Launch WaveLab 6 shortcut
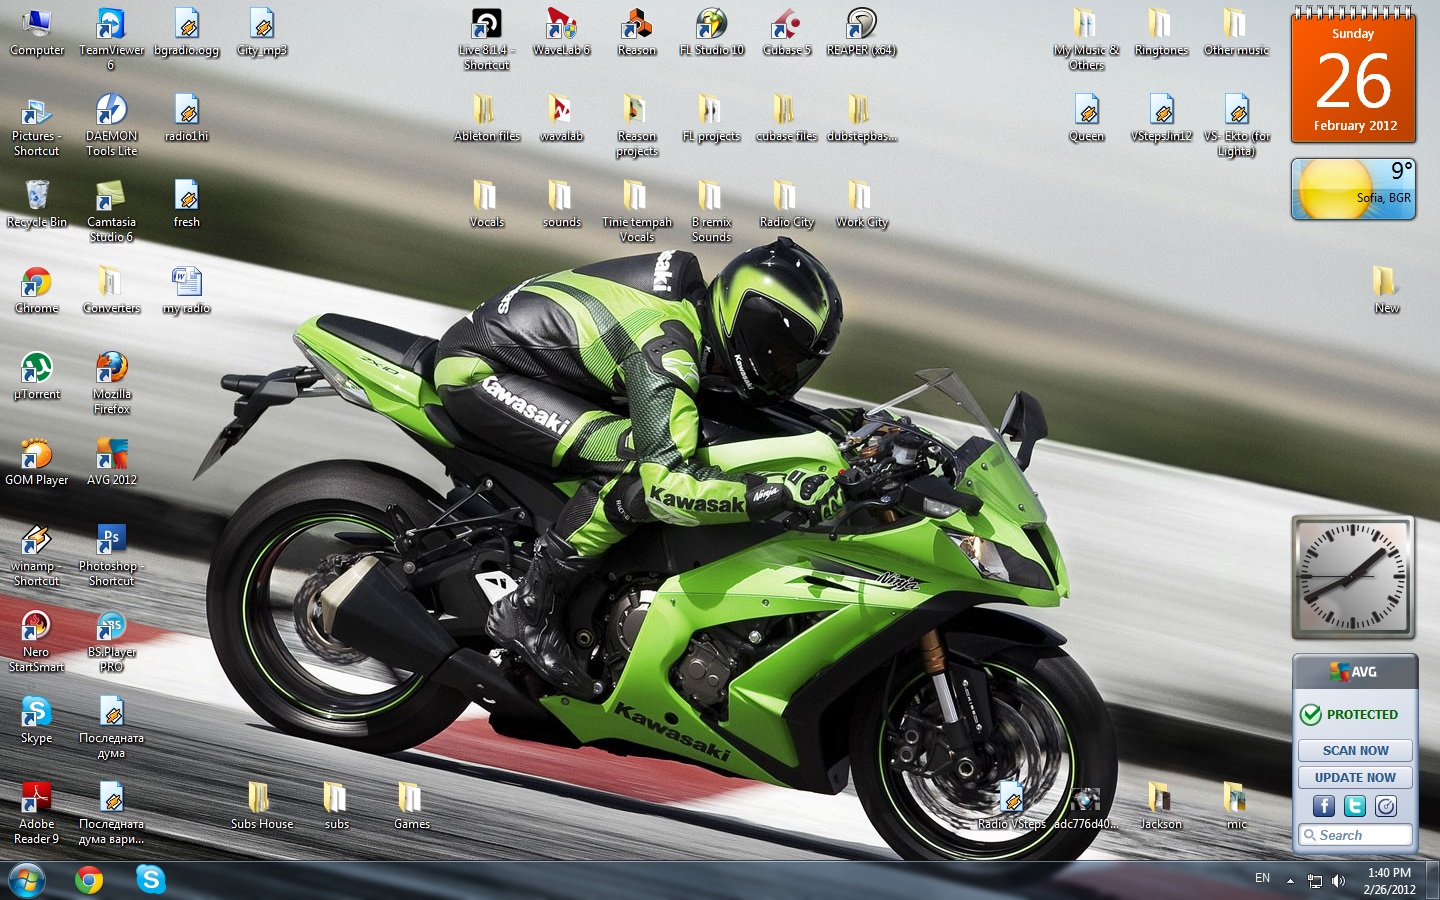The image size is (1440, 900). click(x=562, y=32)
